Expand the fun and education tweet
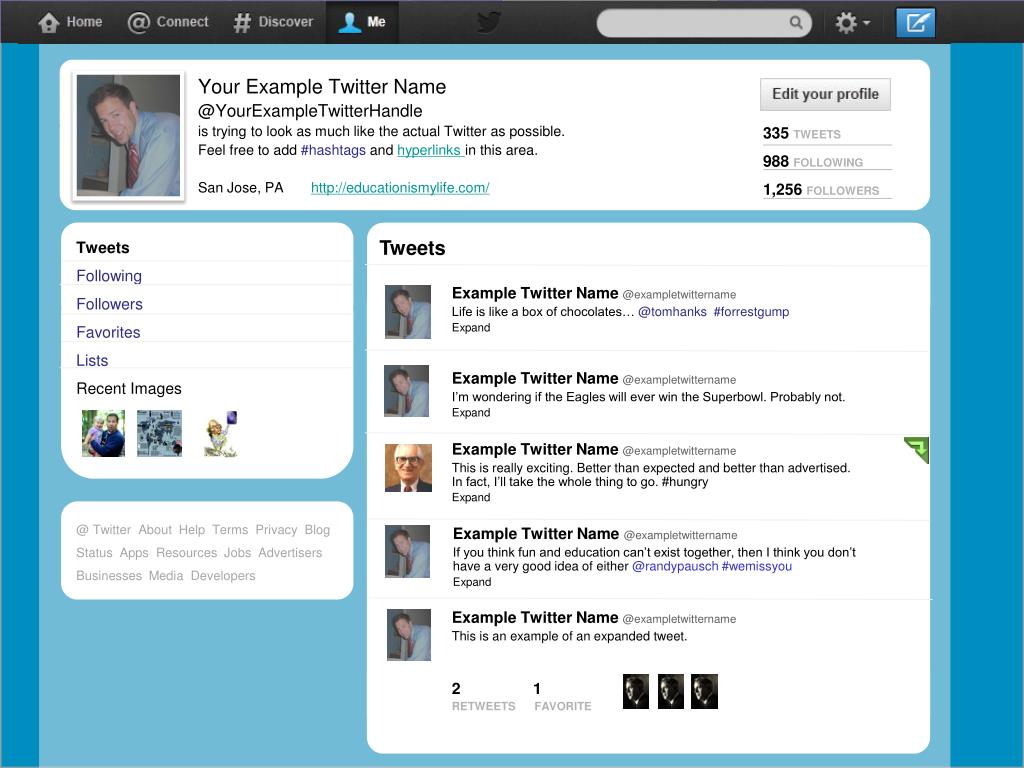1024x768 pixels. click(472, 582)
